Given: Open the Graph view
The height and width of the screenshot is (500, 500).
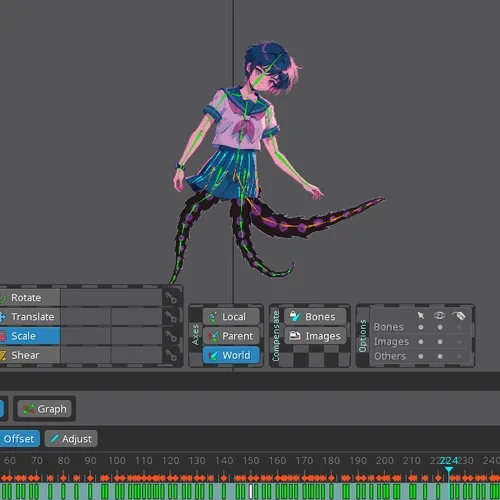Looking at the screenshot, I should coord(45,409).
